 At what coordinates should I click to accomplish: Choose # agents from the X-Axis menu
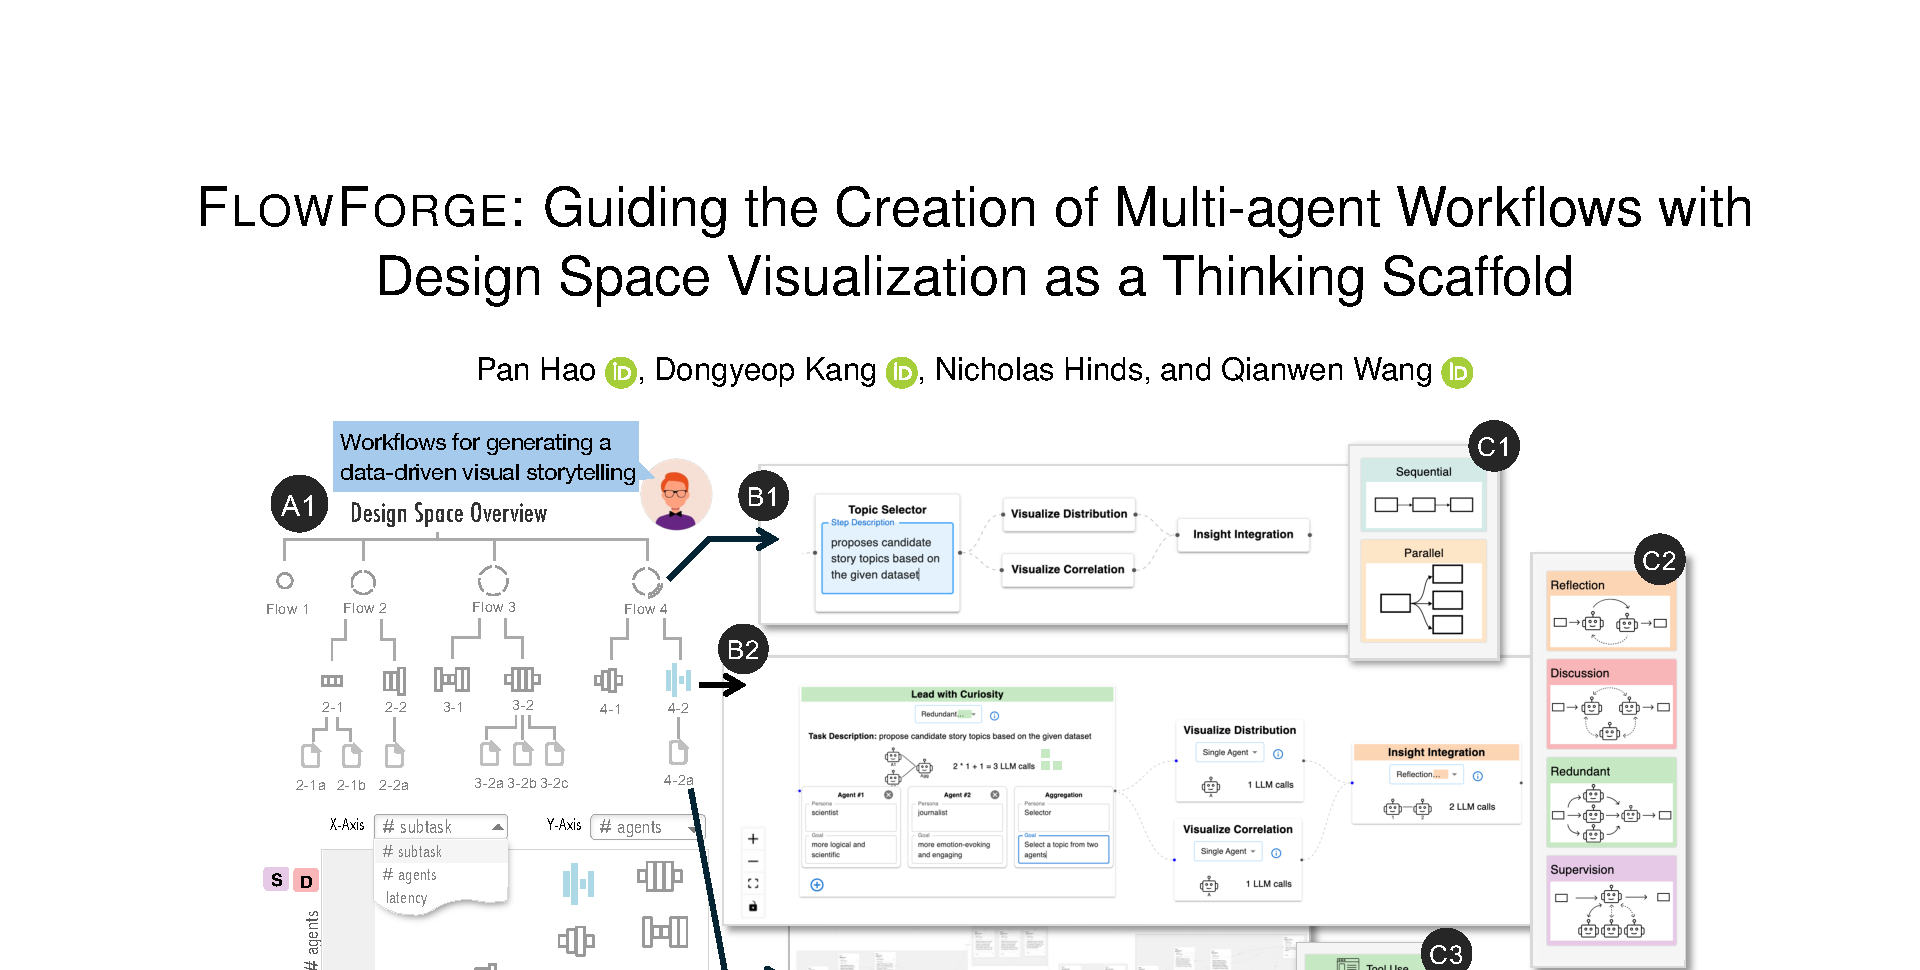[x=410, y=875]
